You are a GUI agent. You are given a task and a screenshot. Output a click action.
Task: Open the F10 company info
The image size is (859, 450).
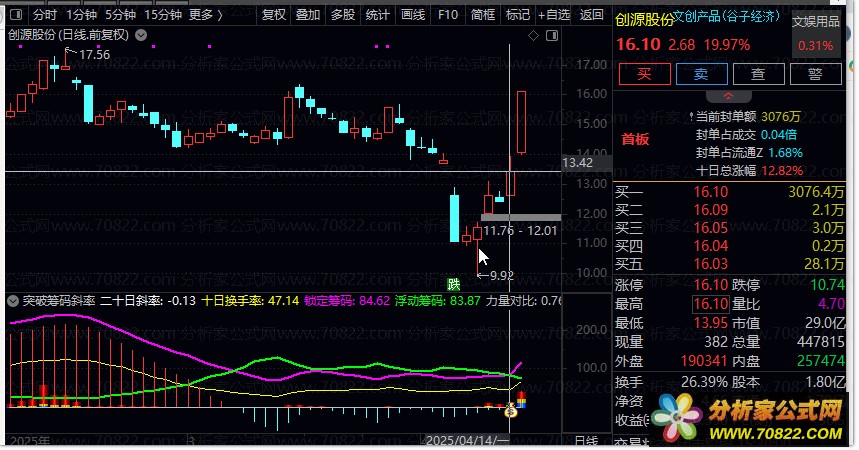click(448, 15)
